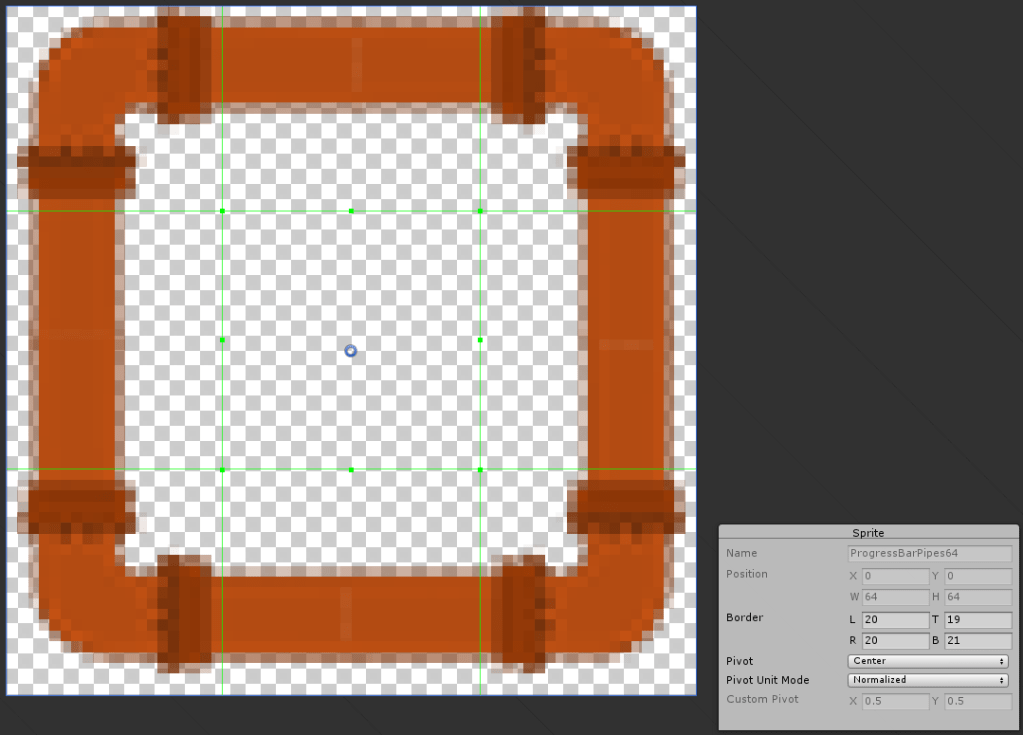Select the left border line middle handle
This screenshot has height=735, width=1023.
point(222,340)
